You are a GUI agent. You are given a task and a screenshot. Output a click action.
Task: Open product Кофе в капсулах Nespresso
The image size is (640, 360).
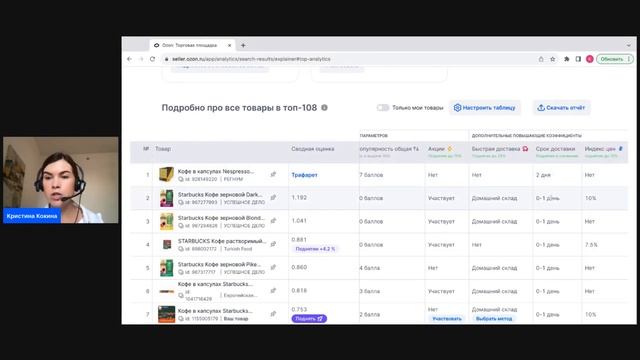[216, 171]
